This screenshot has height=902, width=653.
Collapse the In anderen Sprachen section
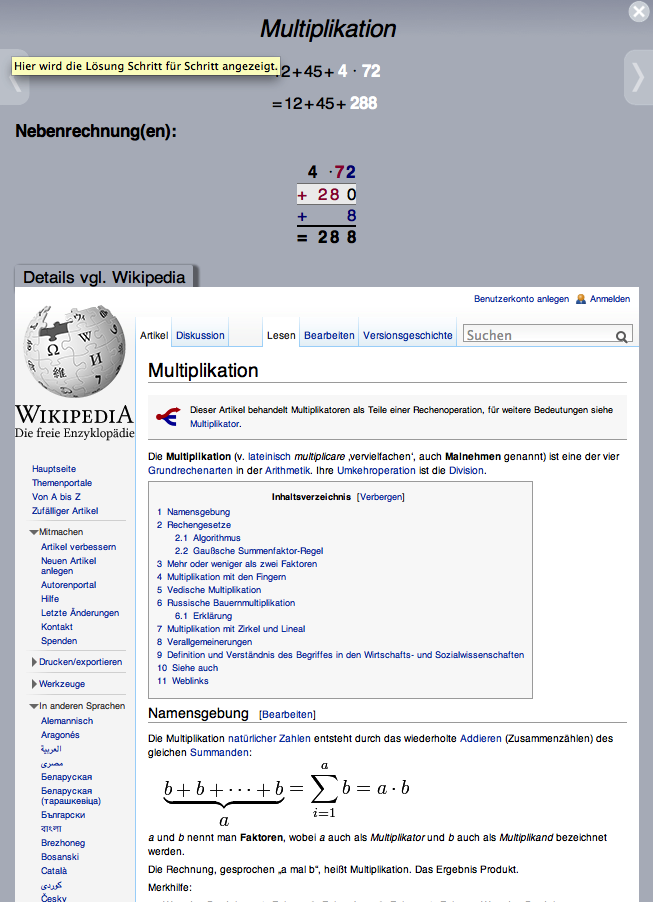[34, 706]
